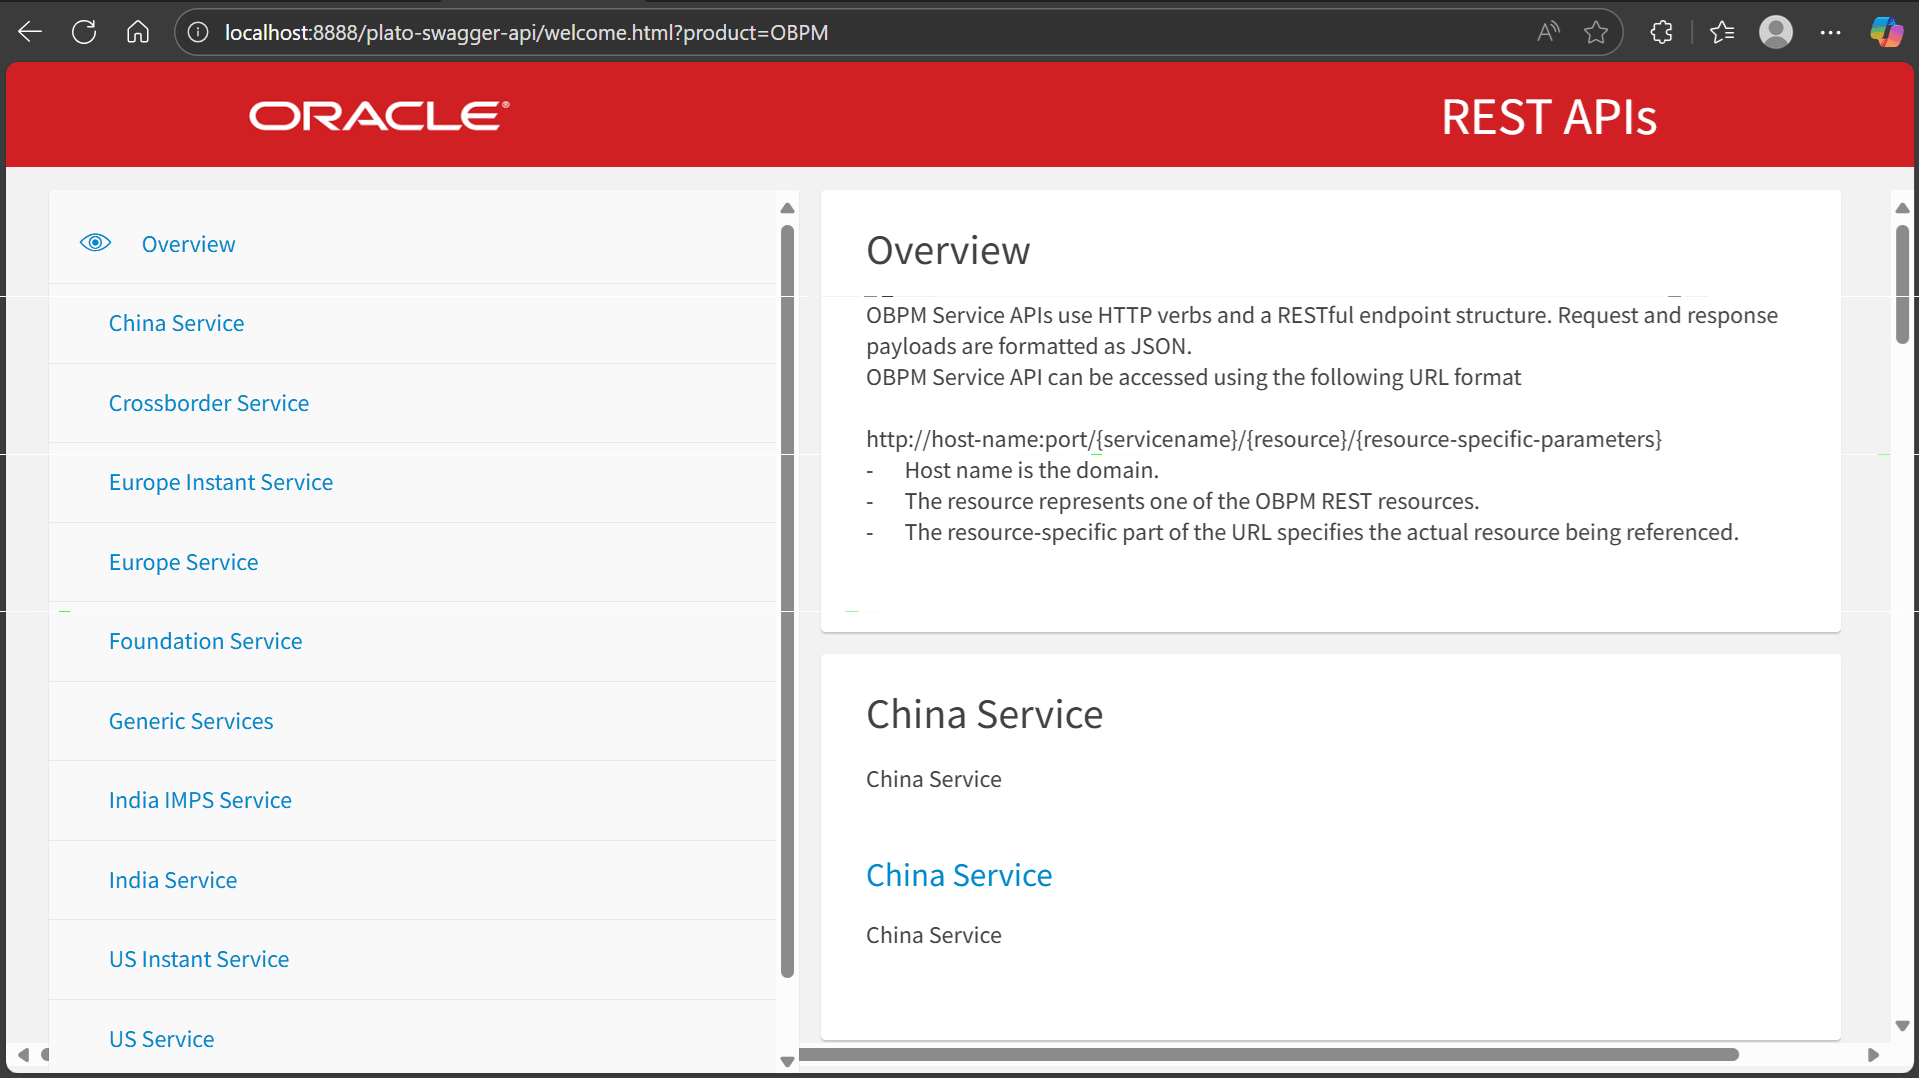
Task: Open browser profile avatar
Action: 1776,32
